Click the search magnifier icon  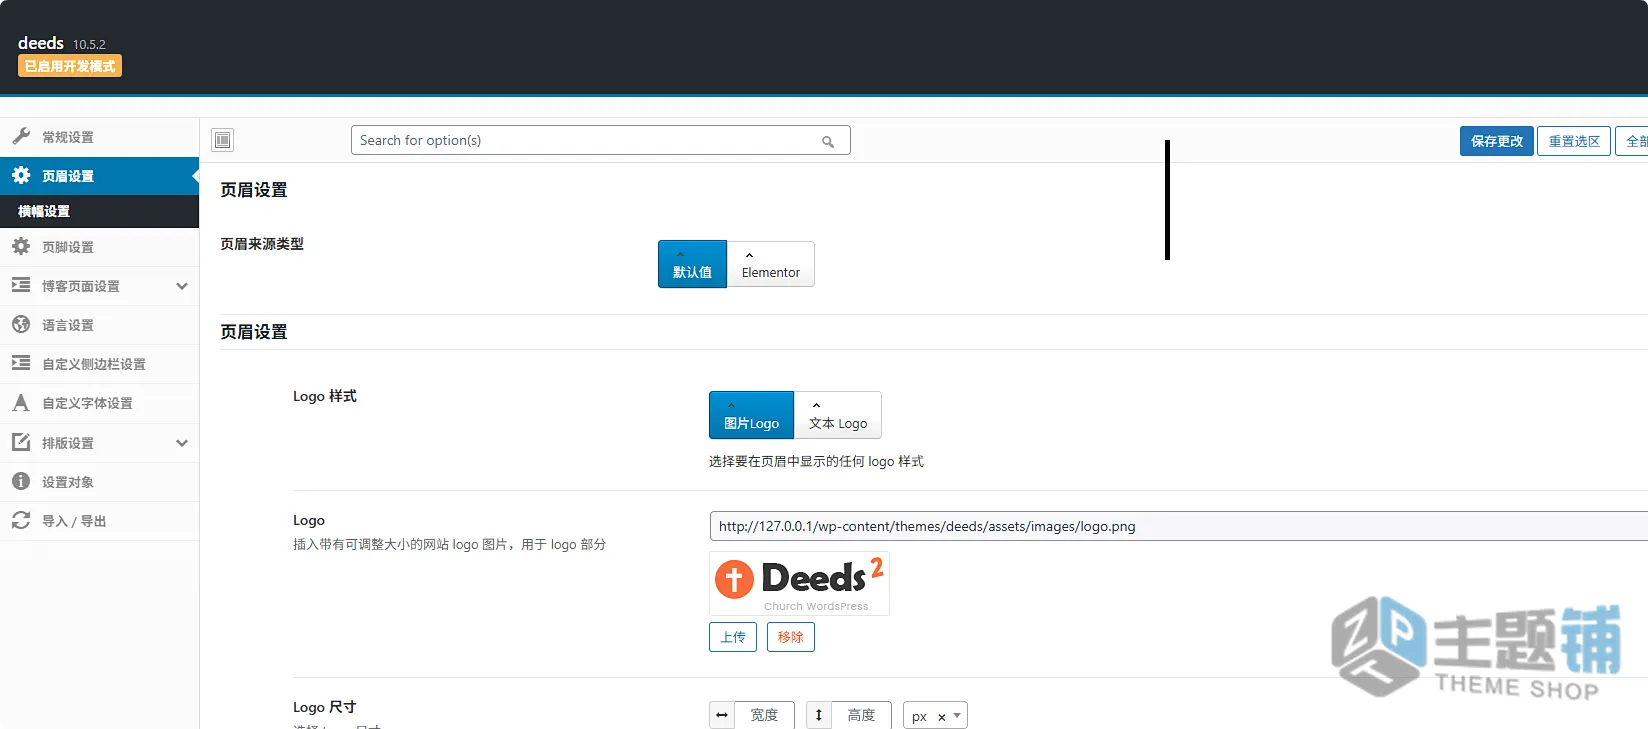pos(828,141)
